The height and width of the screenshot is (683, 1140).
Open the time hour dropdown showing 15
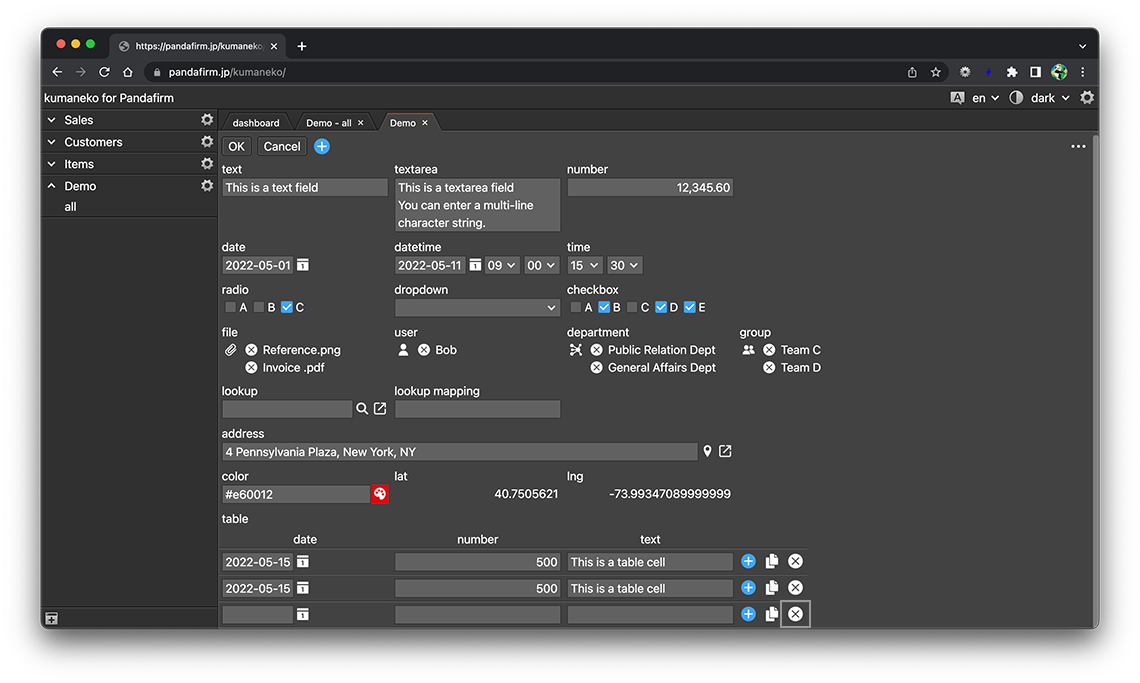coord(584,266)
